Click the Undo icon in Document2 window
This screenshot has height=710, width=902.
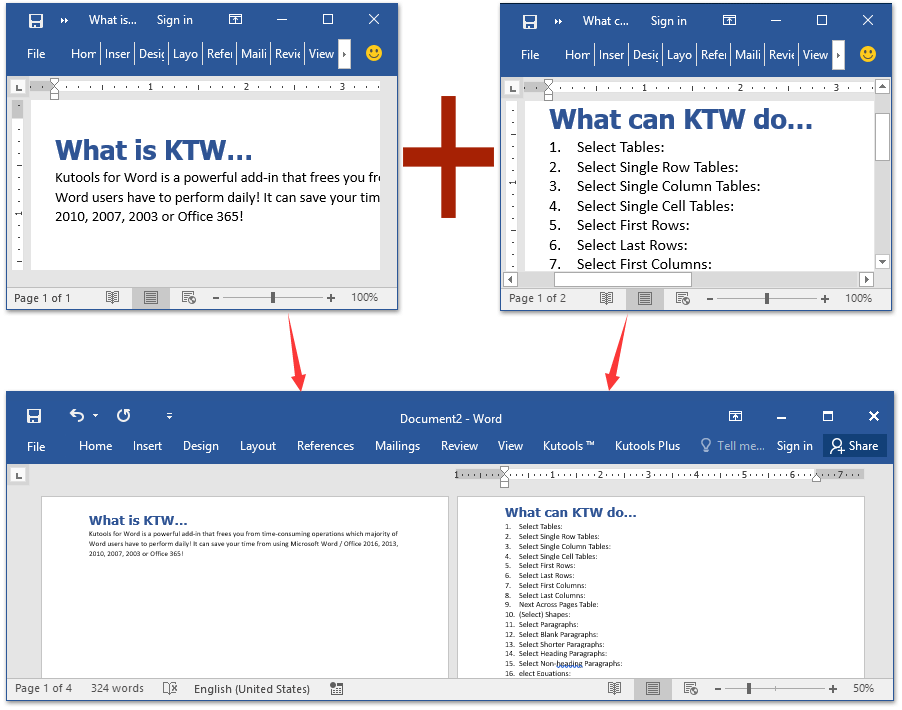click(77, 415)
